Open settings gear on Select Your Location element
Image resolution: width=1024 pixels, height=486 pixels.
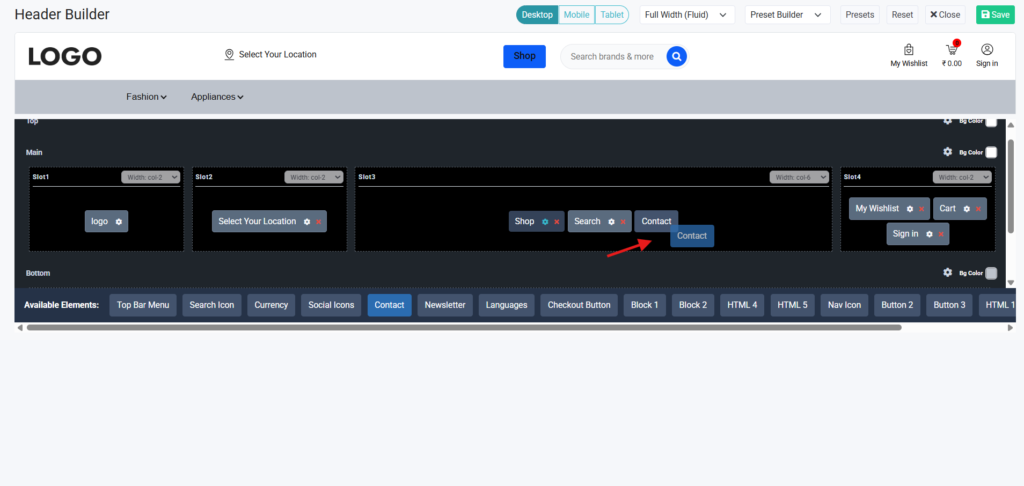coord(307,221)
